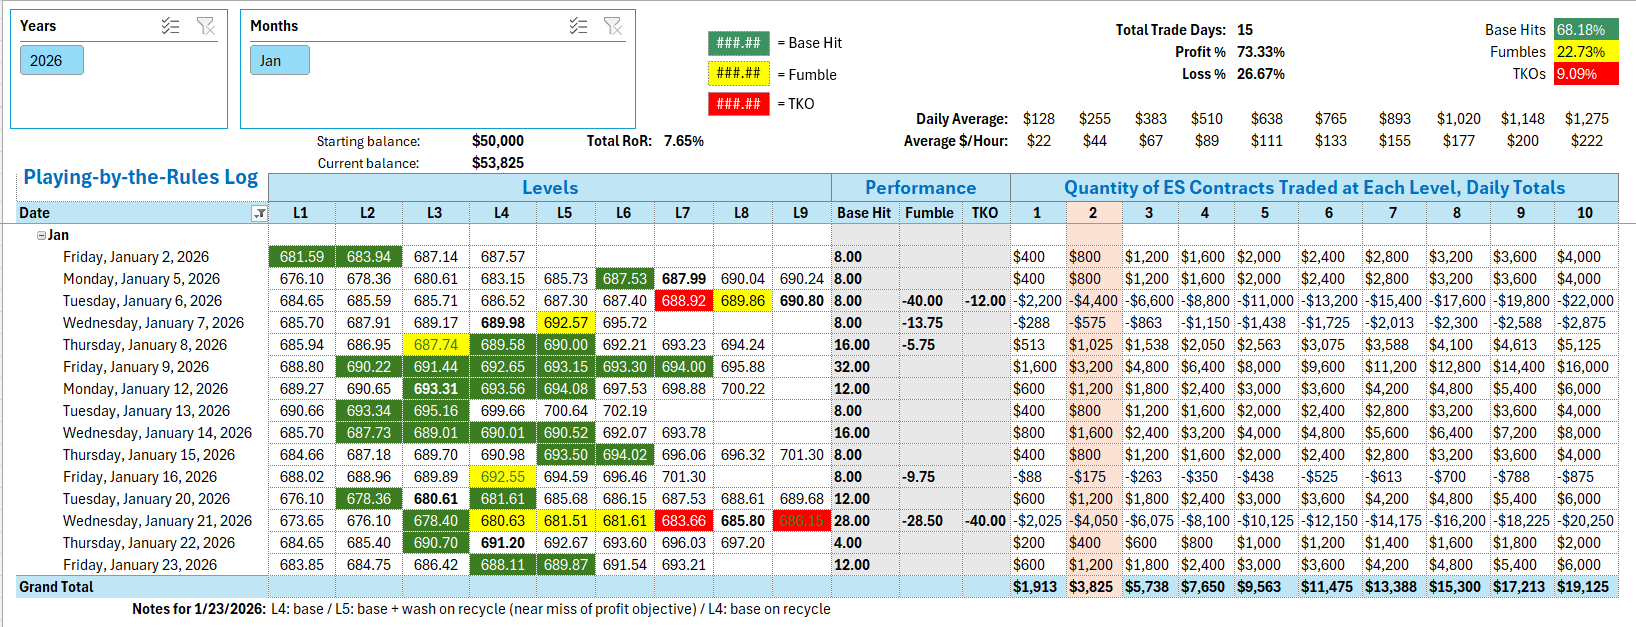The image size is (1636, 627).
Task: Enable multi-select in the Months slicer
Action: click(x=578, y=26)
